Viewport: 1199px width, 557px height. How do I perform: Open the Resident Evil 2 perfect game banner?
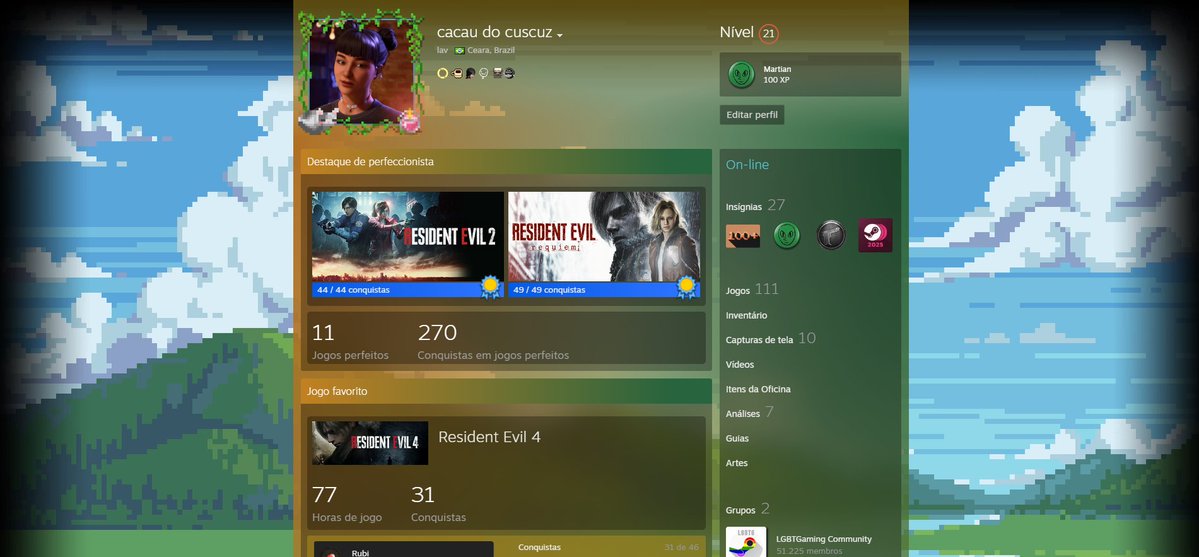tap(408, 236)
